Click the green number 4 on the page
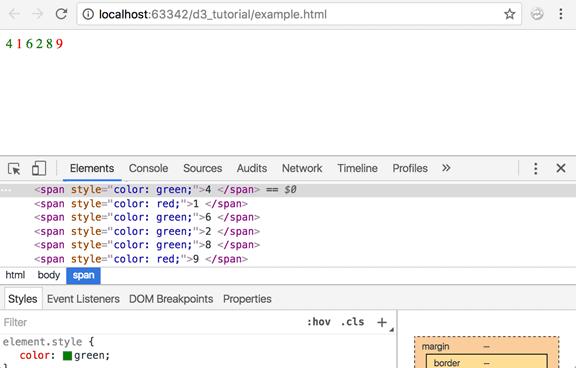This screenshot has height=368, width=576. [9, 44]
